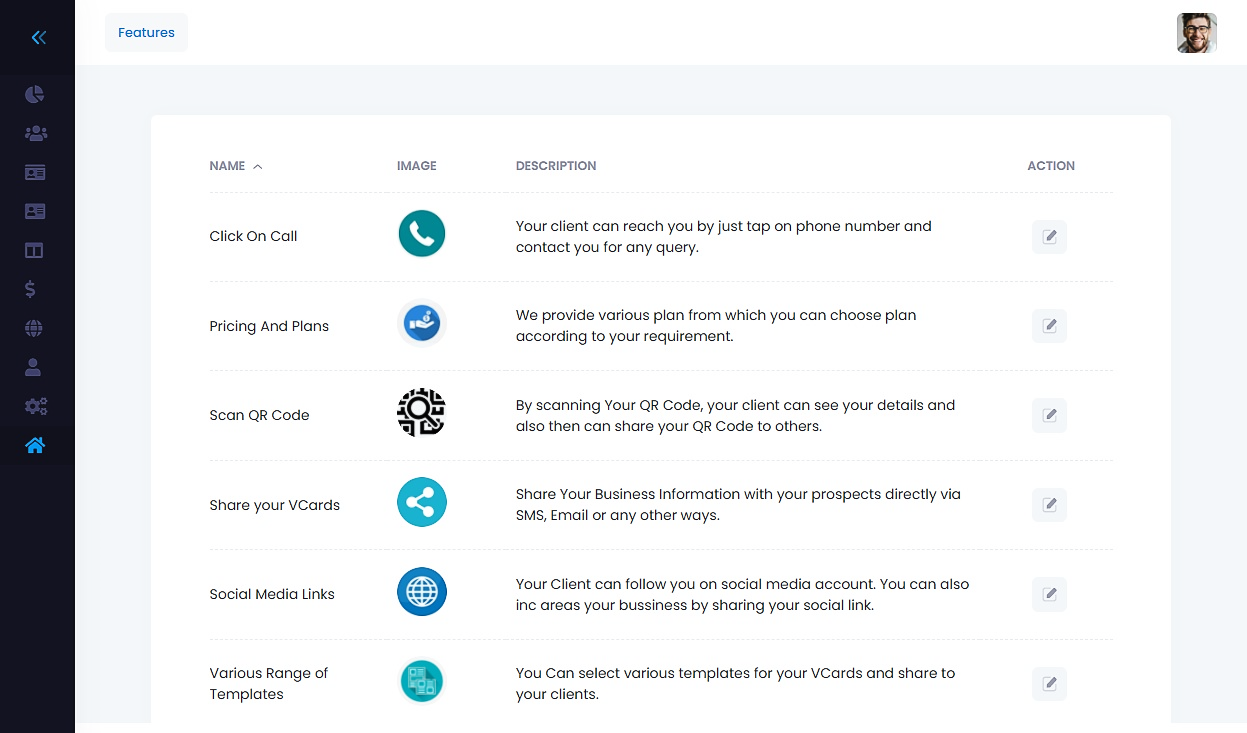Viewport: 1247px width, 733px height.
Task: Click the Share your VCards image
Action: click(421, 502)
